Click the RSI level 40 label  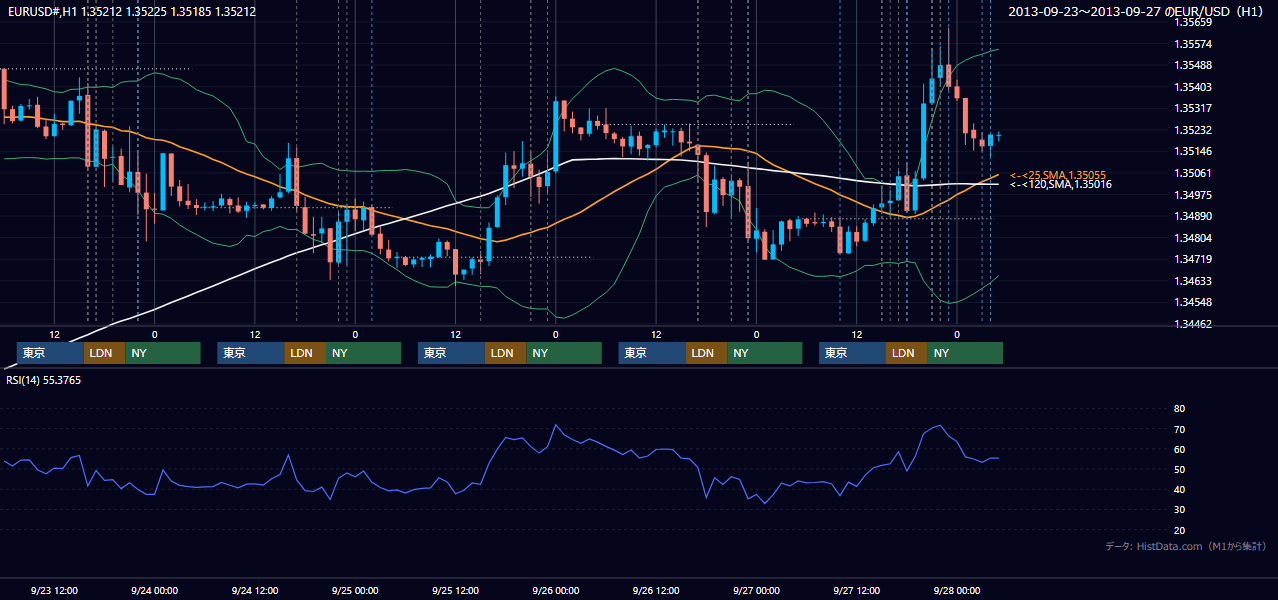(1179, 489)
